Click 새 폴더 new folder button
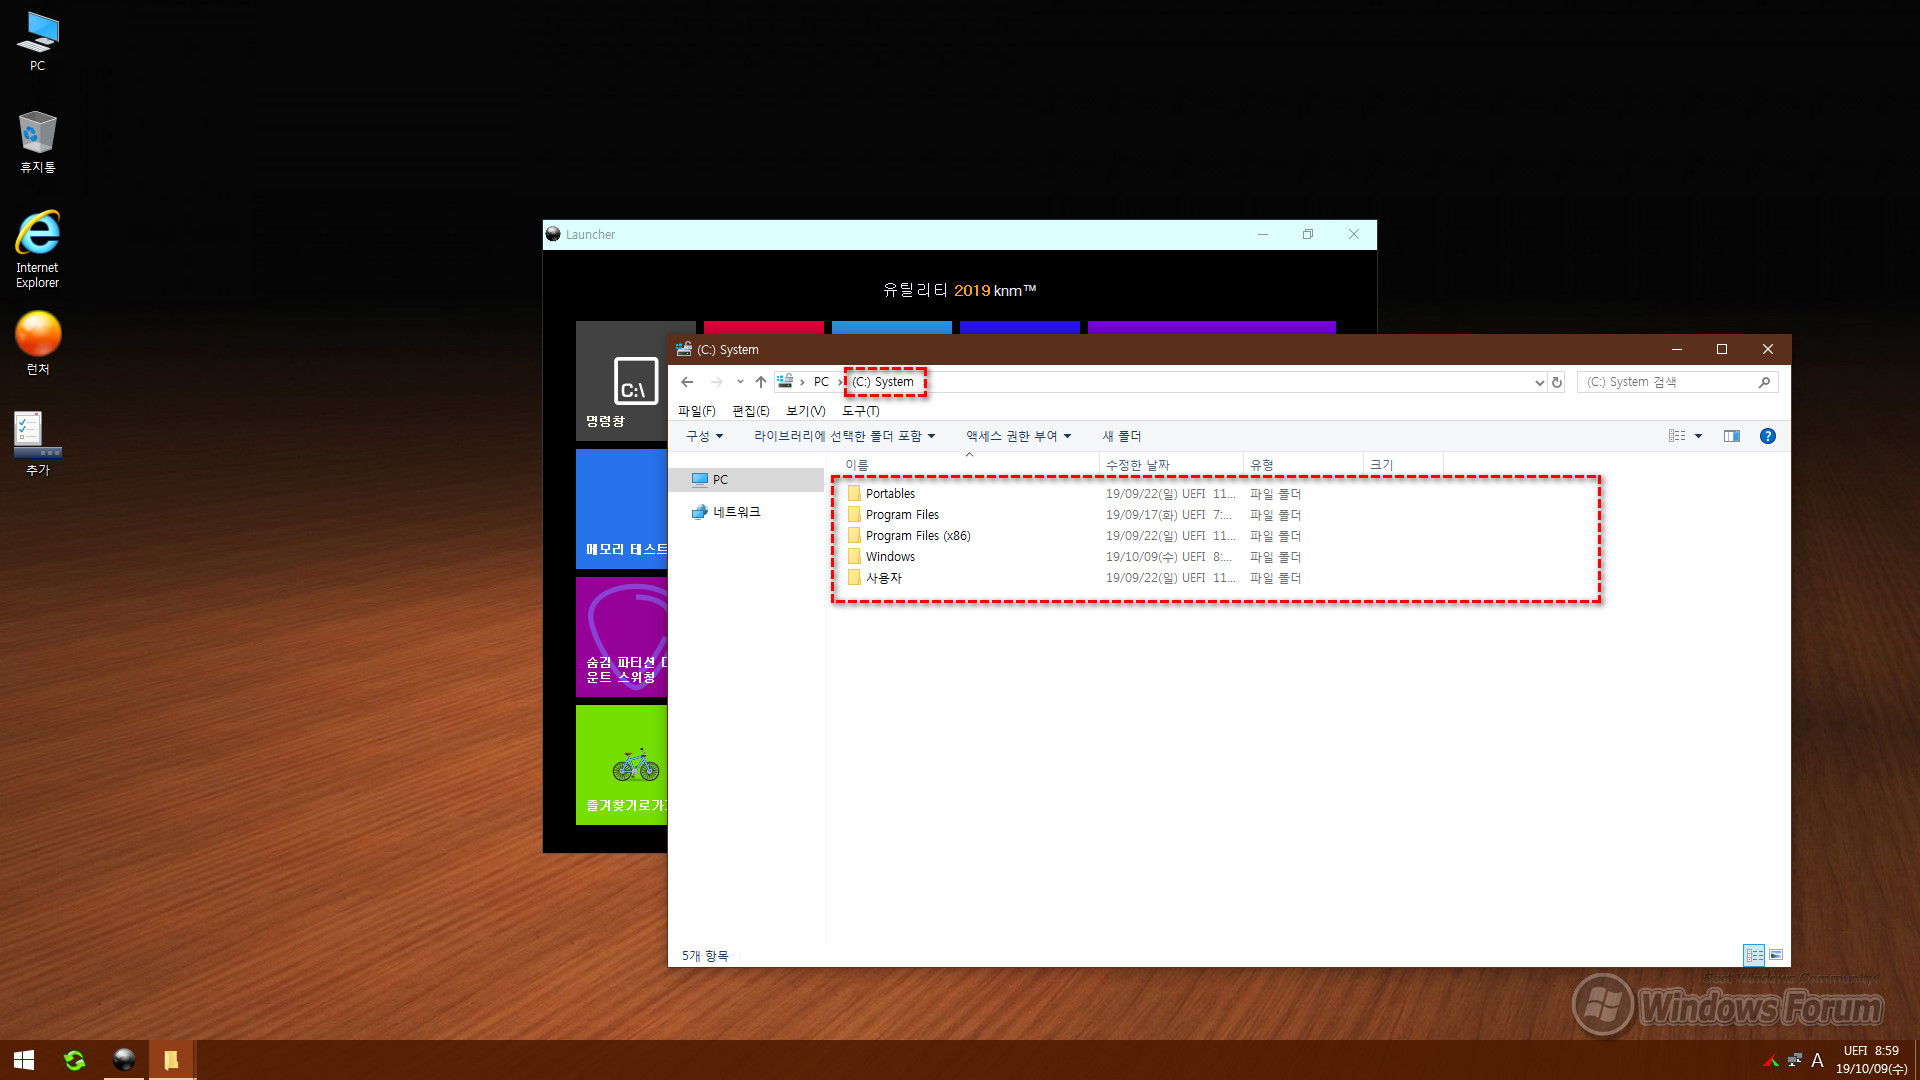 (1121, 436)
